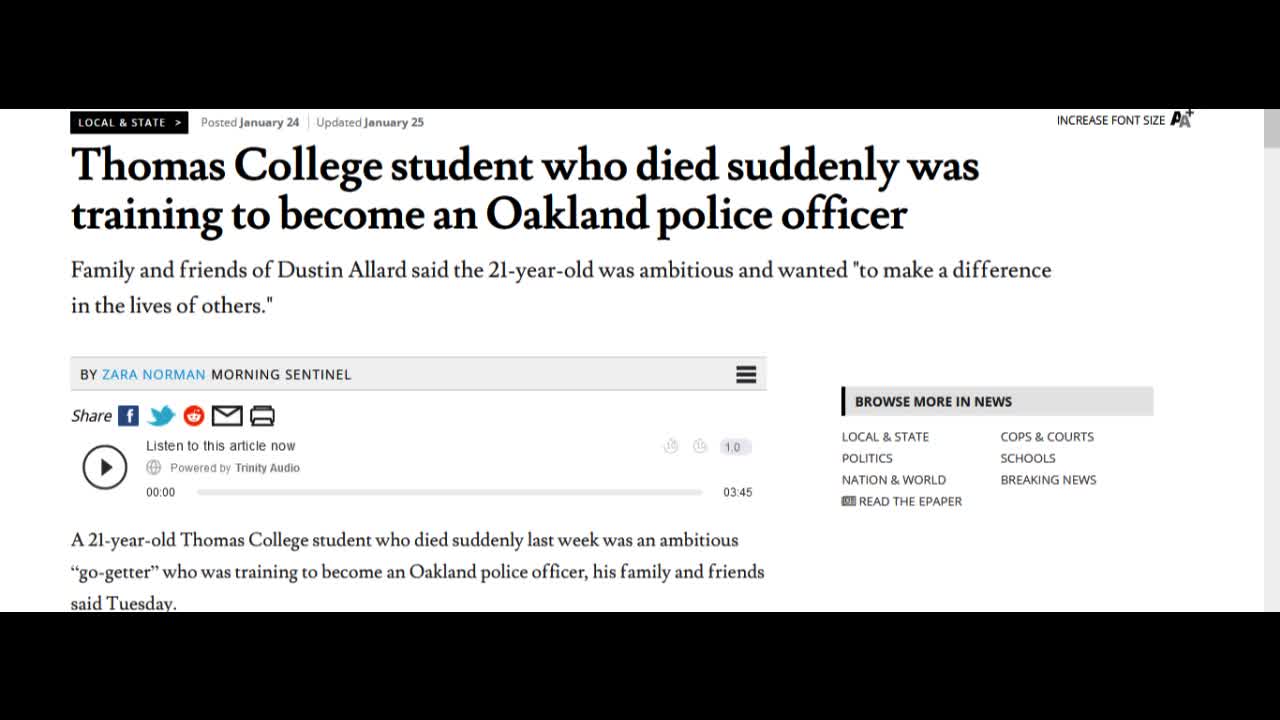The width and height of the screenshot is (1280, 720).
Task: Open Breaking News section
Action: point(1048,480)
